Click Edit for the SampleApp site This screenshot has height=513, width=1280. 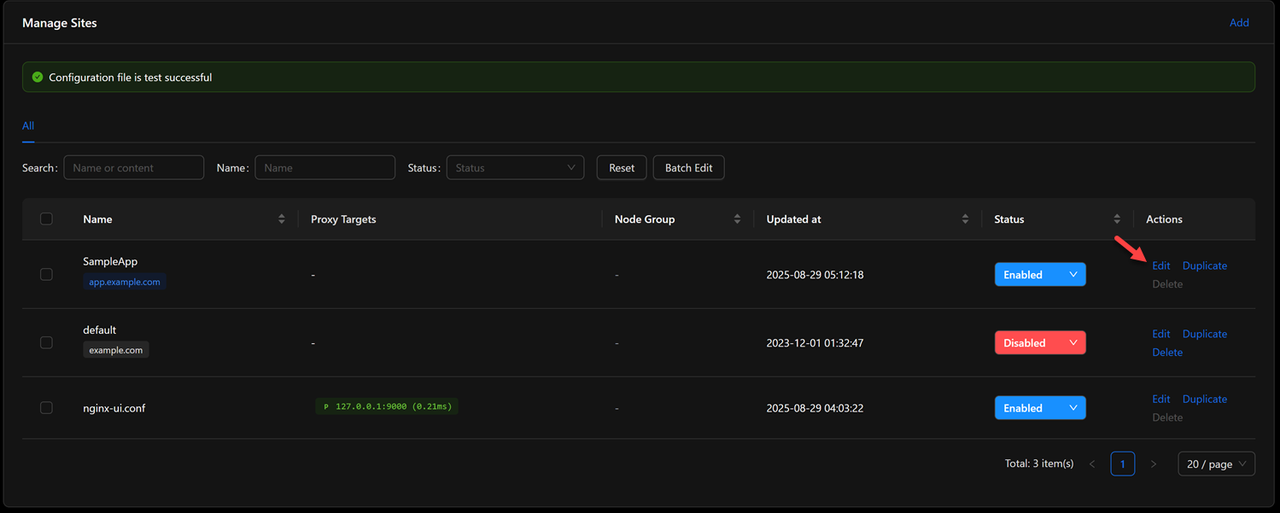[x=1161, y=266]
